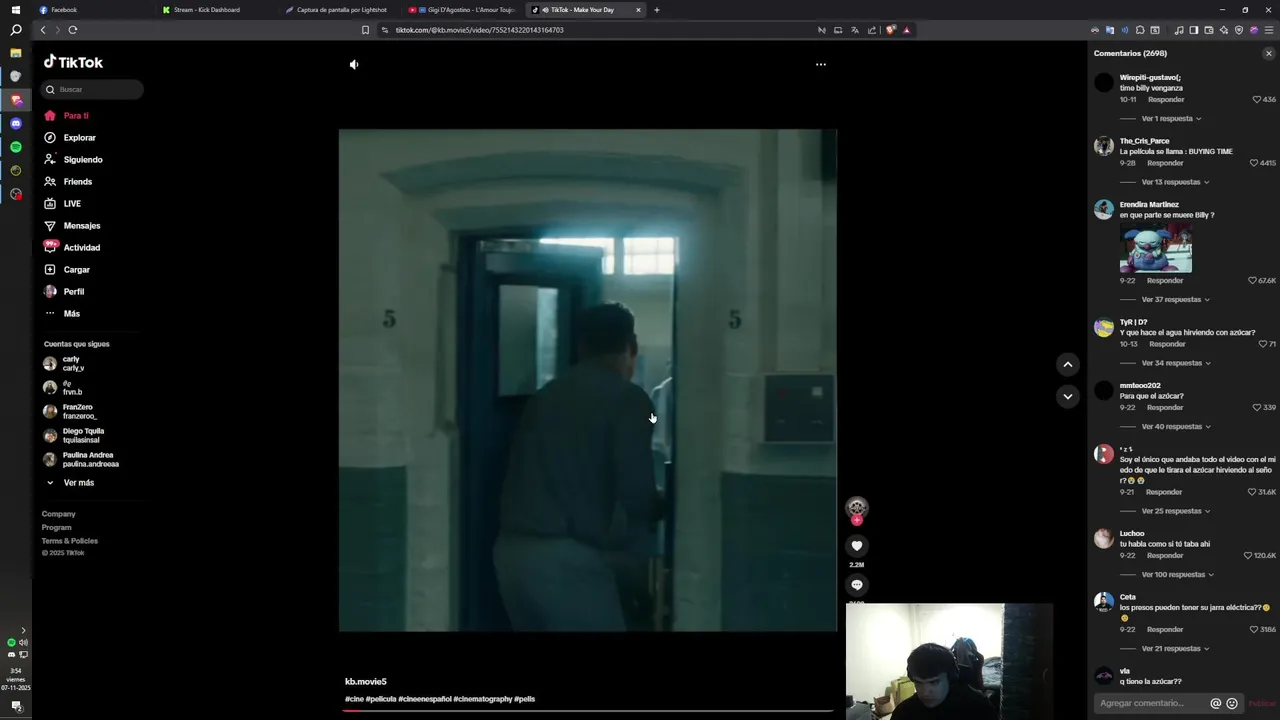This screenshot has width=1280, height=720.
Task: Click Responder on Luchoo's comment
Action: 1165,556
